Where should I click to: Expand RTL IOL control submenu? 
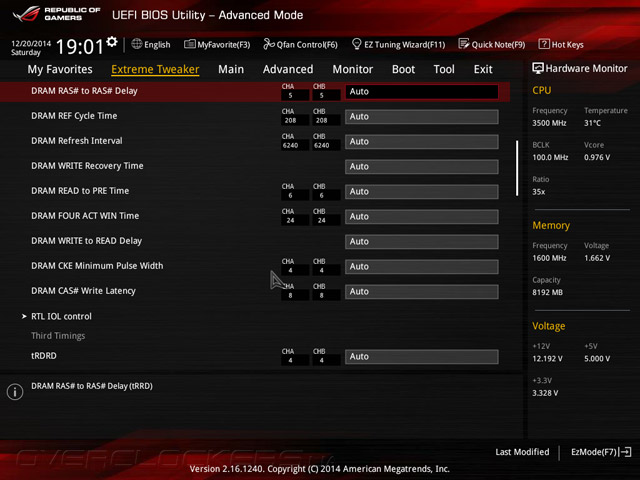tap(61, 316)
